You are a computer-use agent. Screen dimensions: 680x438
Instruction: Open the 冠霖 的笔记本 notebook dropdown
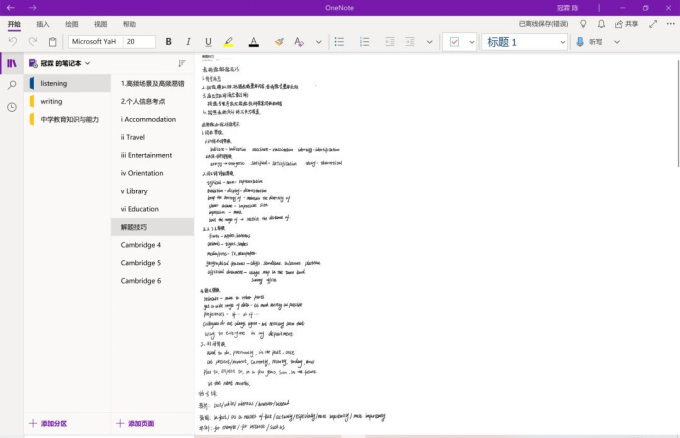point(88,63)
